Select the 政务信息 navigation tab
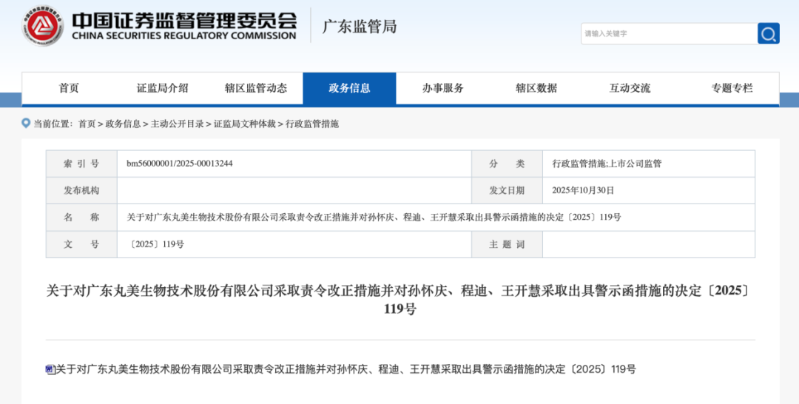This screenshot has width=799, height=404. click(350, 88)
